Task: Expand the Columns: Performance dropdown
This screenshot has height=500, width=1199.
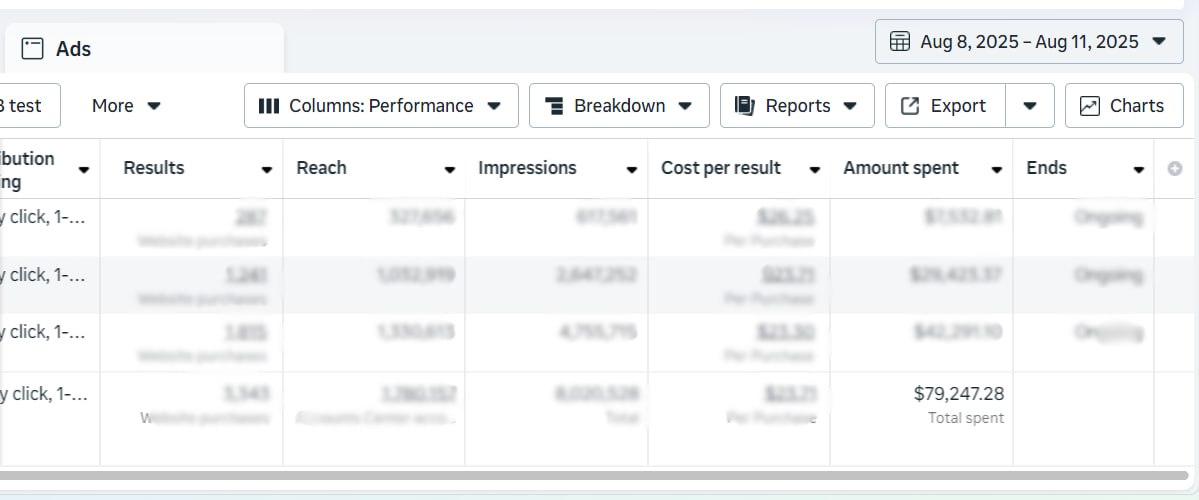Action: click(381, 106)
